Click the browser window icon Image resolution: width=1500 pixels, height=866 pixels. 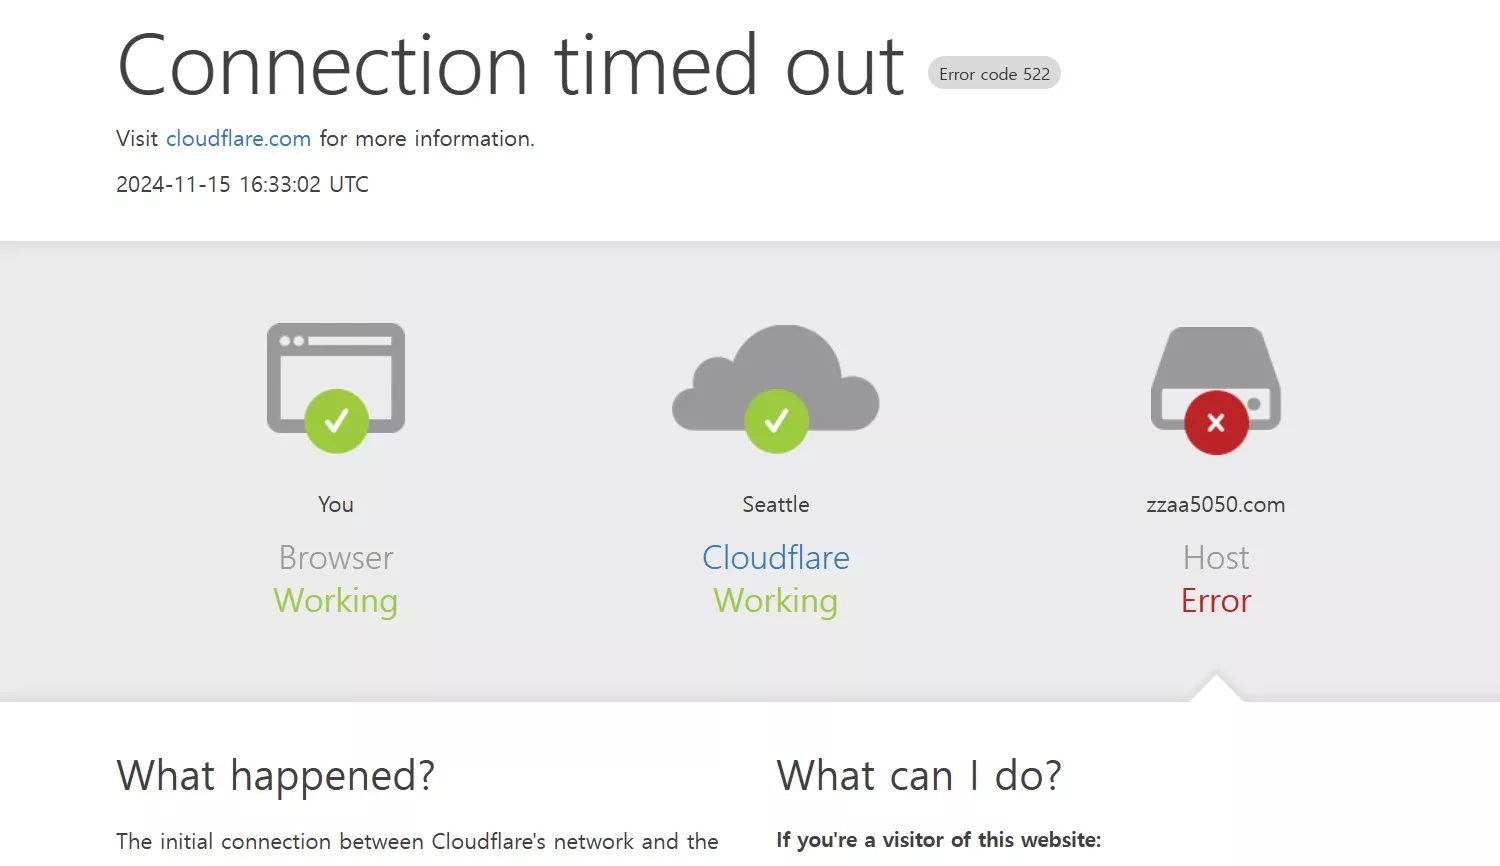pos(336,378)
